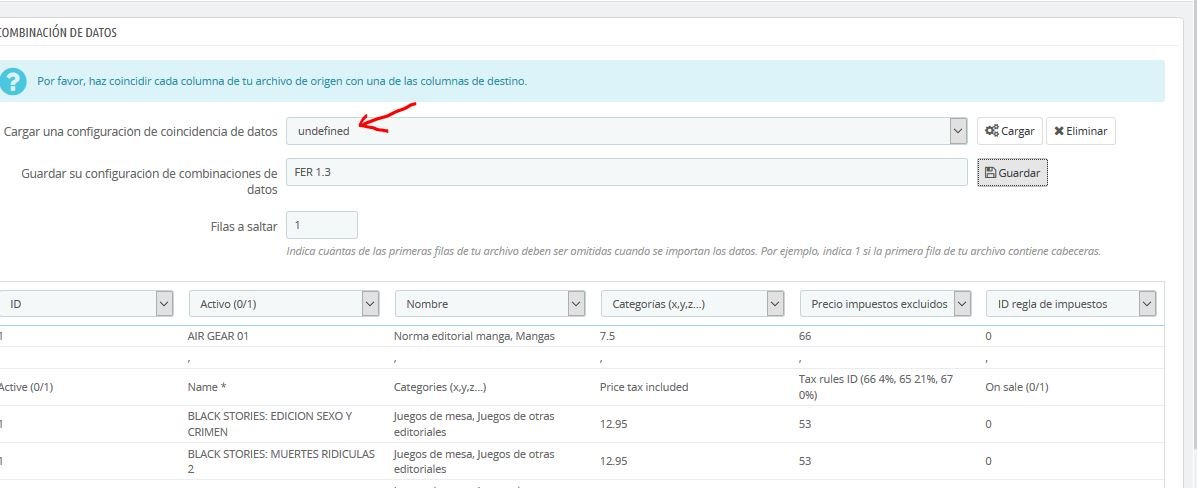
Task: Click the question mark info icon
Action: (x=11, y=81)
